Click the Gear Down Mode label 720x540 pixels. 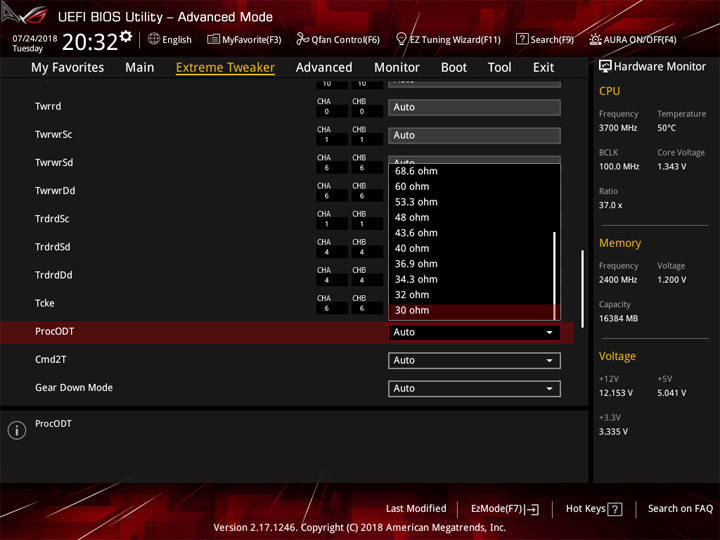74,388
